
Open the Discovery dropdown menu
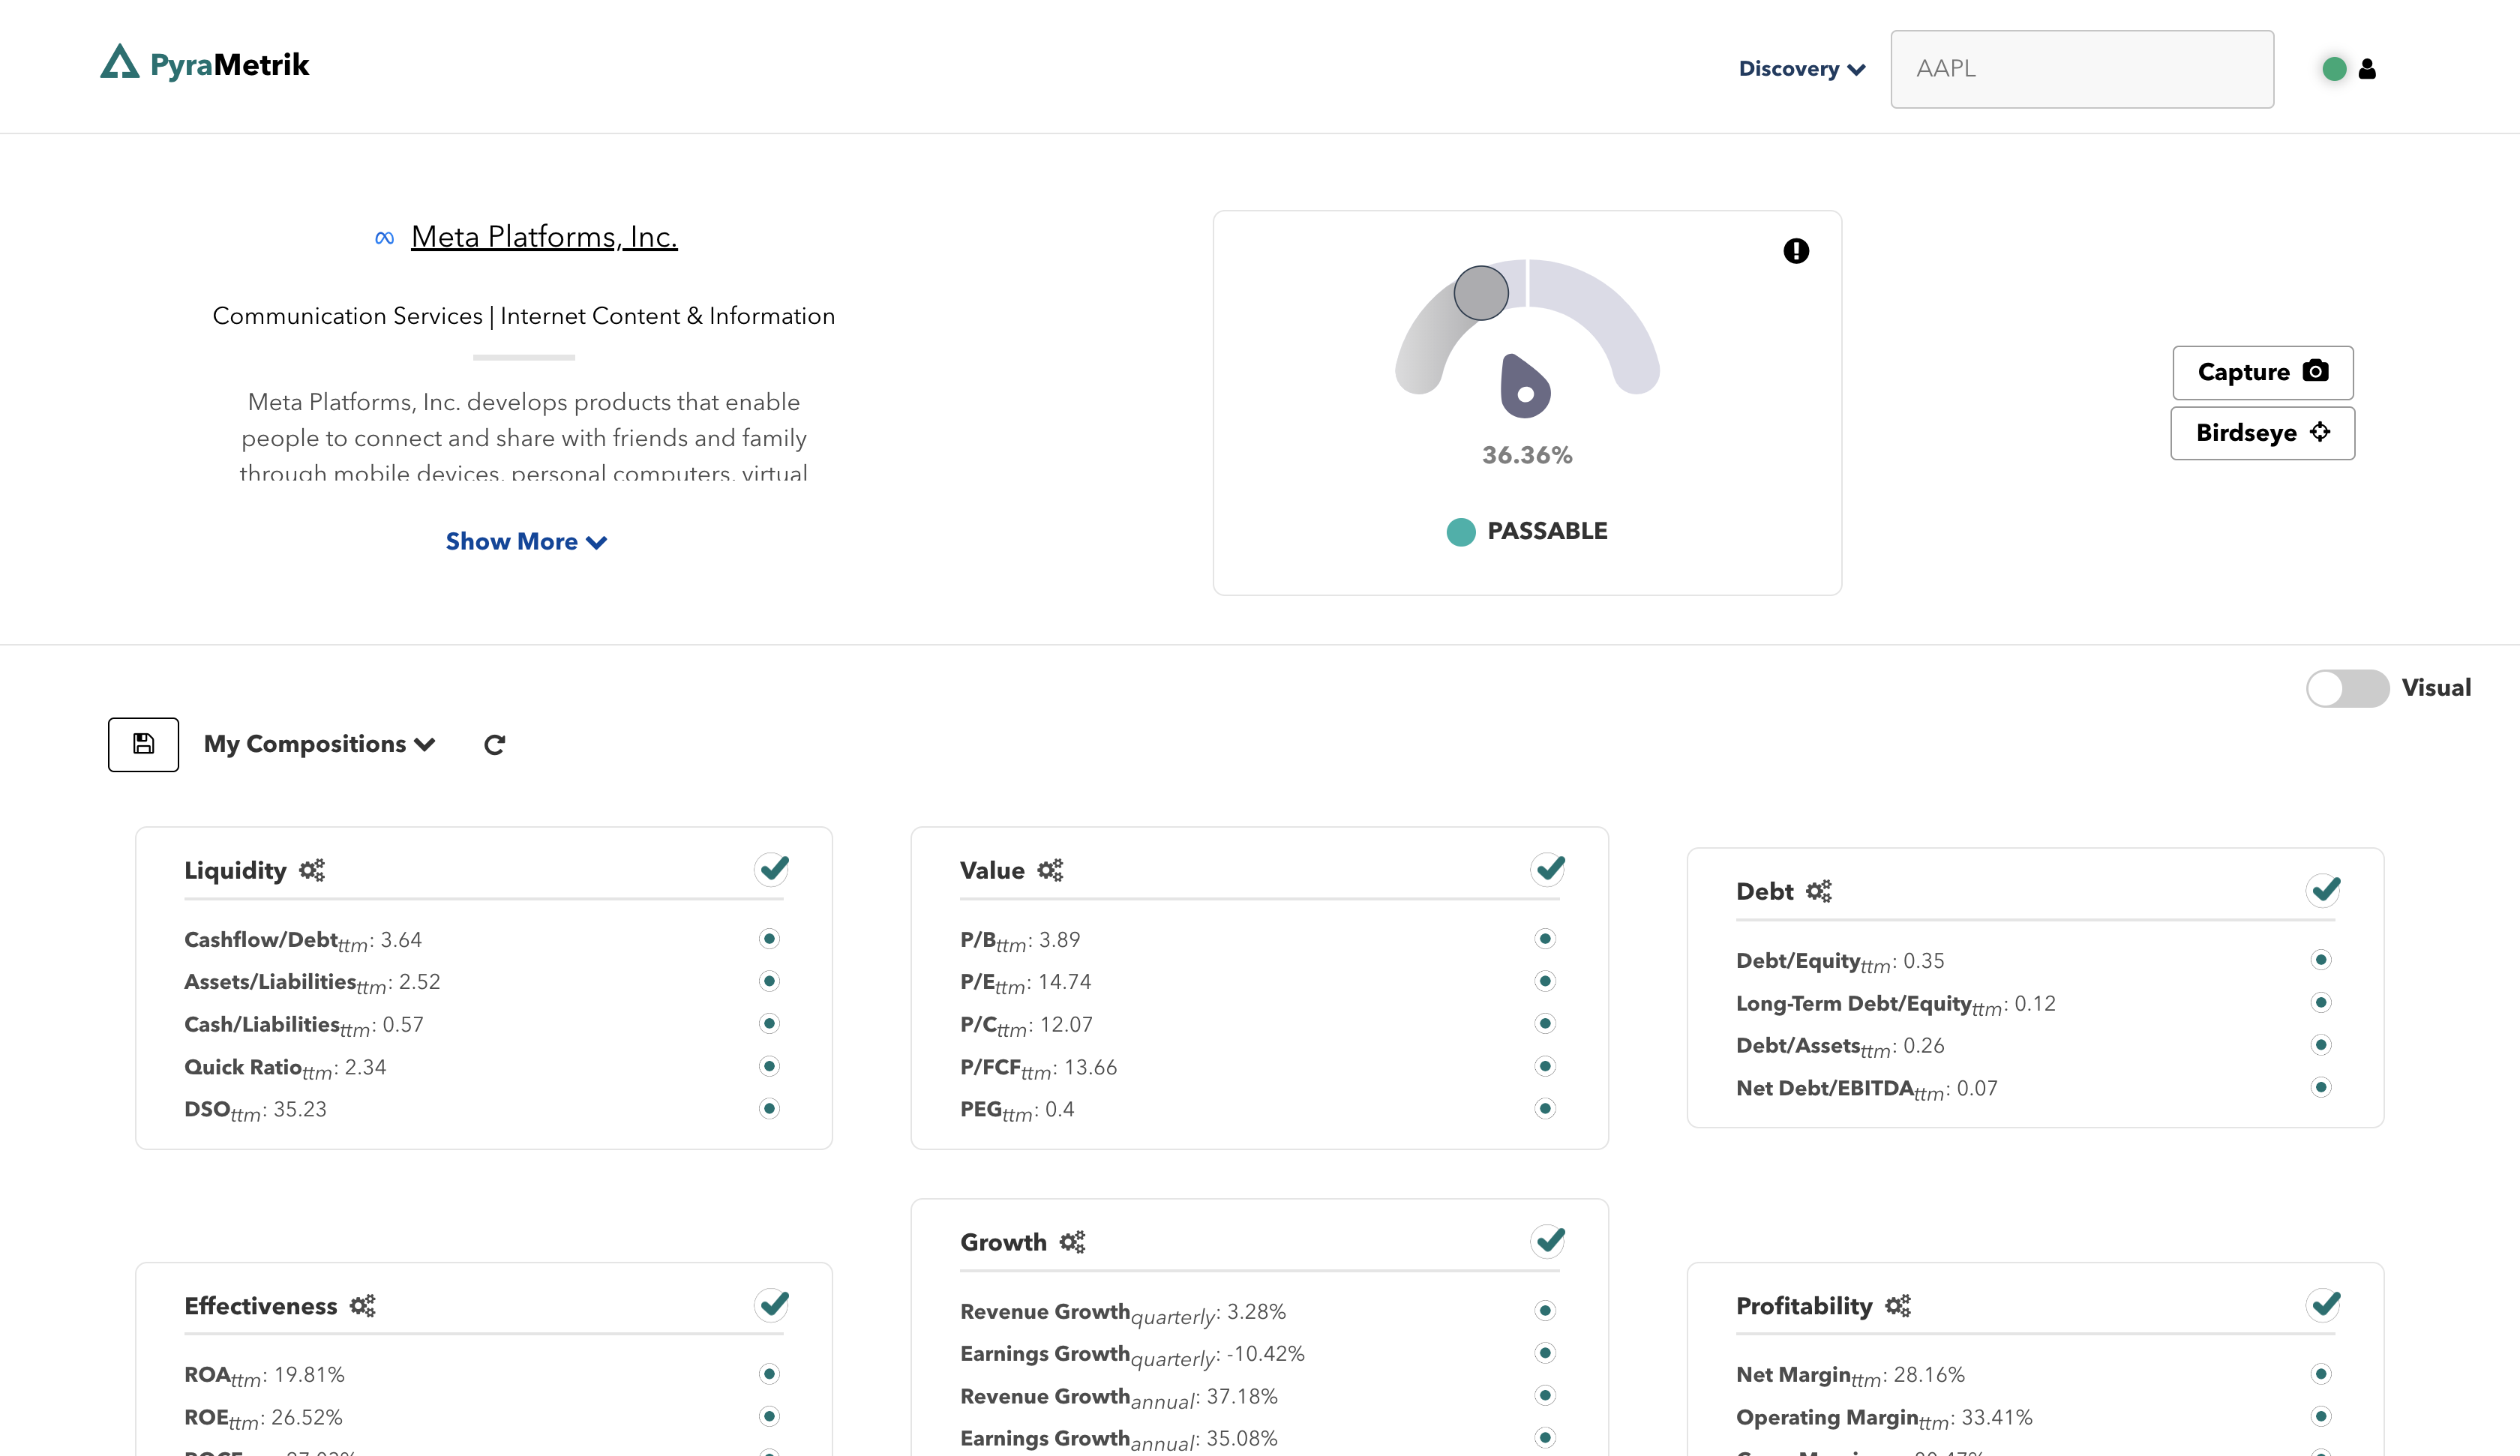tap(1802, 69)
